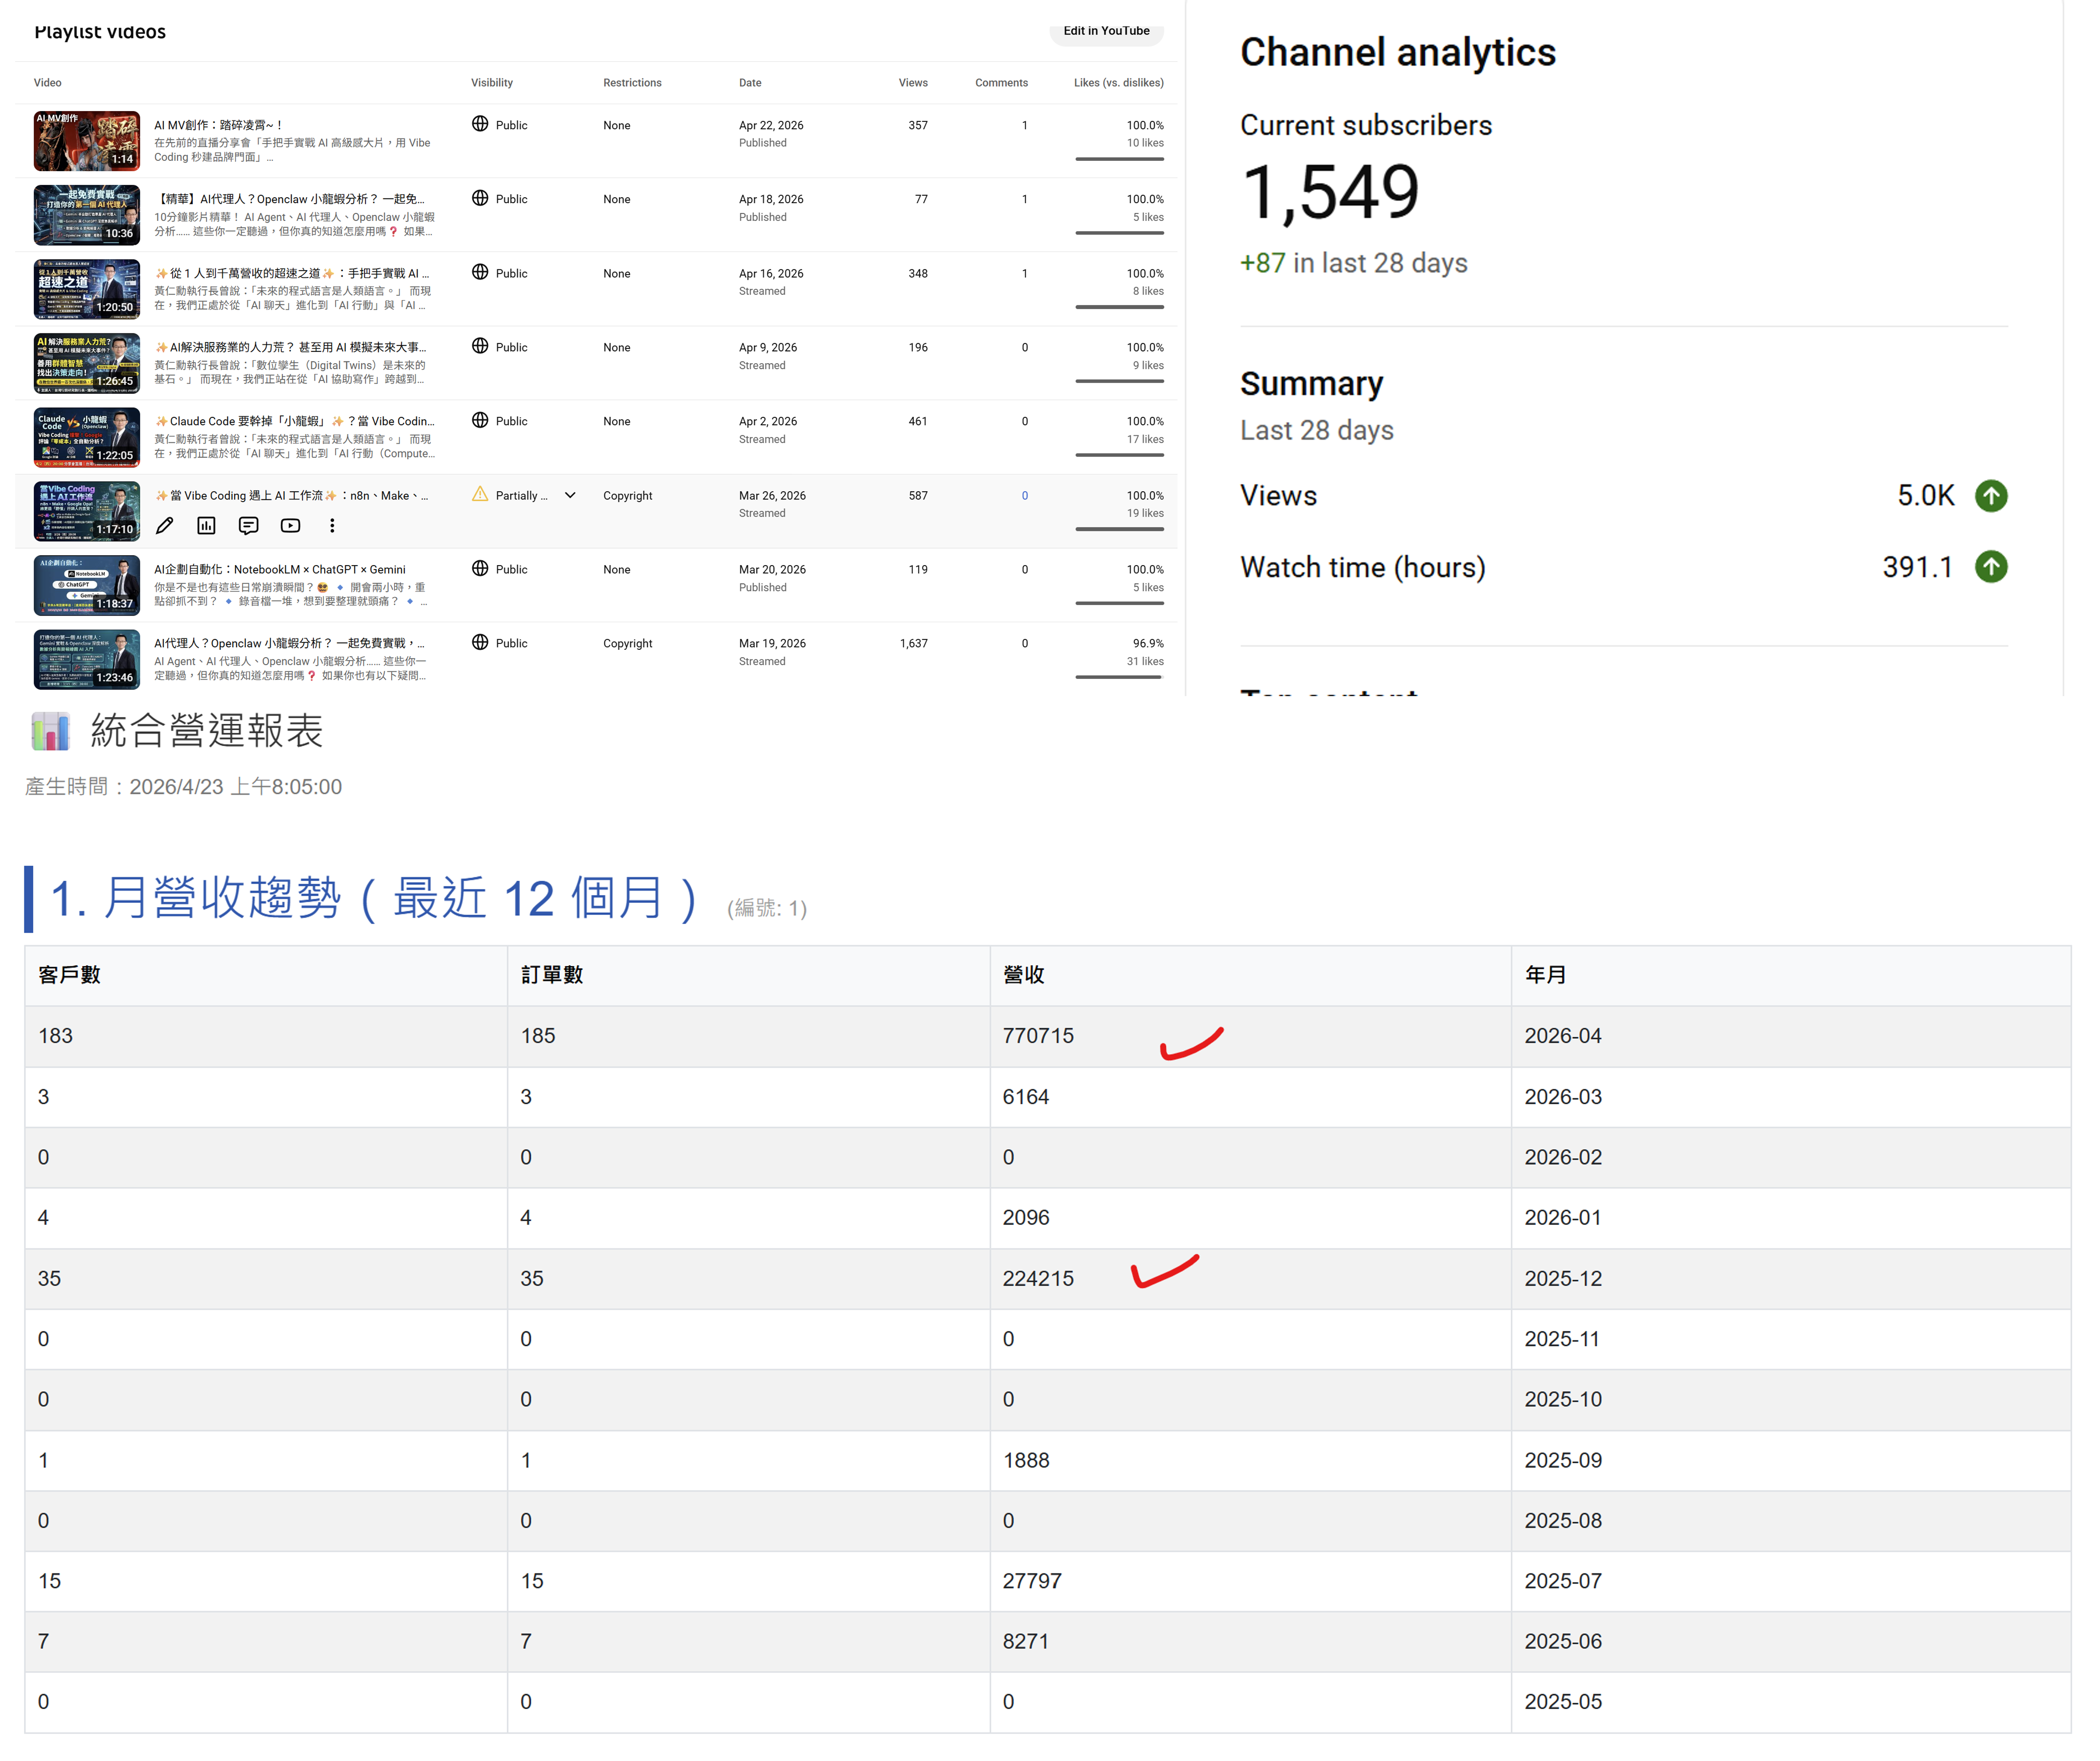The width and height of the screenshot is (2100, 1761).
Task: Click the like ratio bar for 19 likes row
Action: coord(1120,529)
